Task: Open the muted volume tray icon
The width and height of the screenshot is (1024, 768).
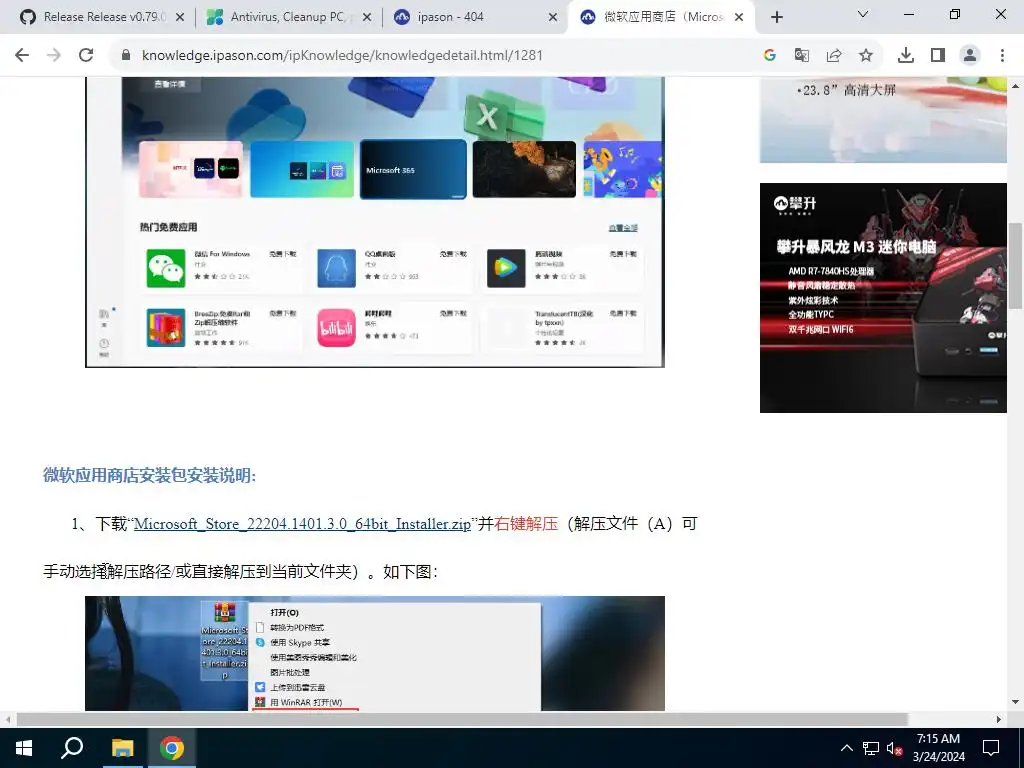Action: (x=895, y=748)
